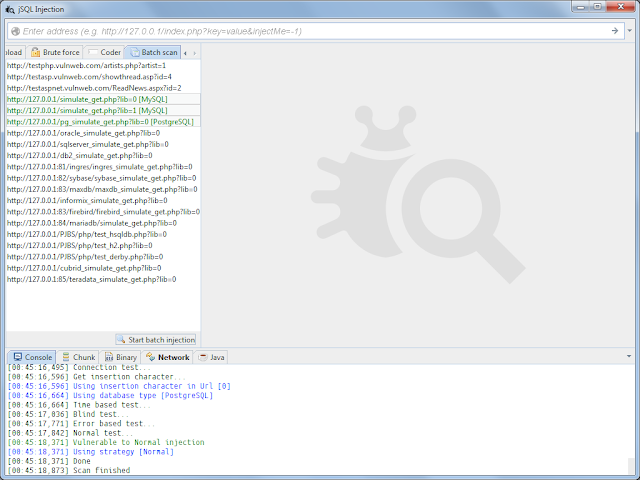Select the test_hsqldb.php URL
Screen dimensions: 640x480
[x=103, y=234]
